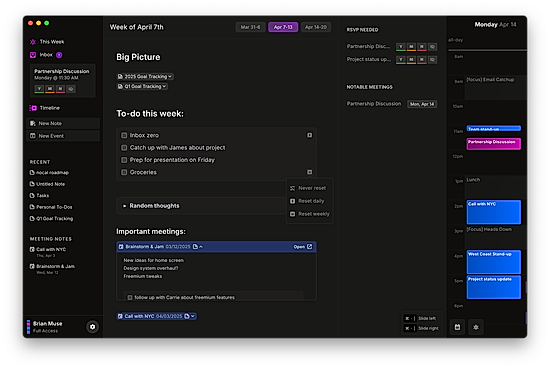The height and width of the screenshot is (368, 550).
Task: Click file icon on 2025 Goal Tracking chip
Action: [x=120, y=76]
